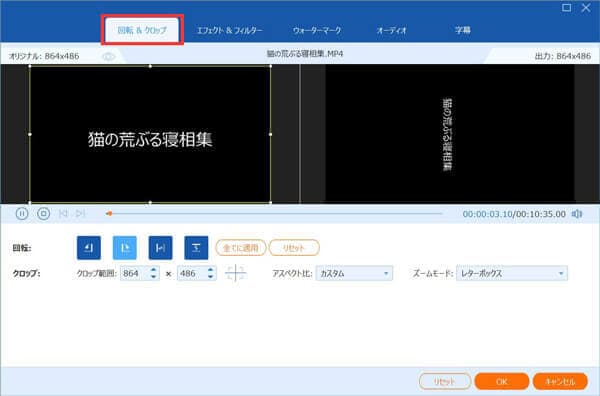Toggle the original preview eye icon
Viewport: 600px width, 396px height.
click(109, 57)
